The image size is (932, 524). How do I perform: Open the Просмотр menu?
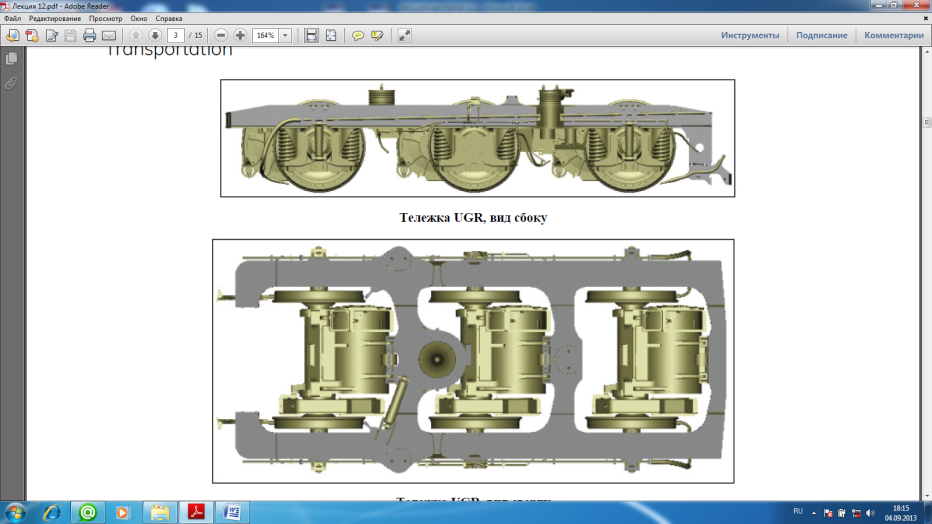point(105,18)
